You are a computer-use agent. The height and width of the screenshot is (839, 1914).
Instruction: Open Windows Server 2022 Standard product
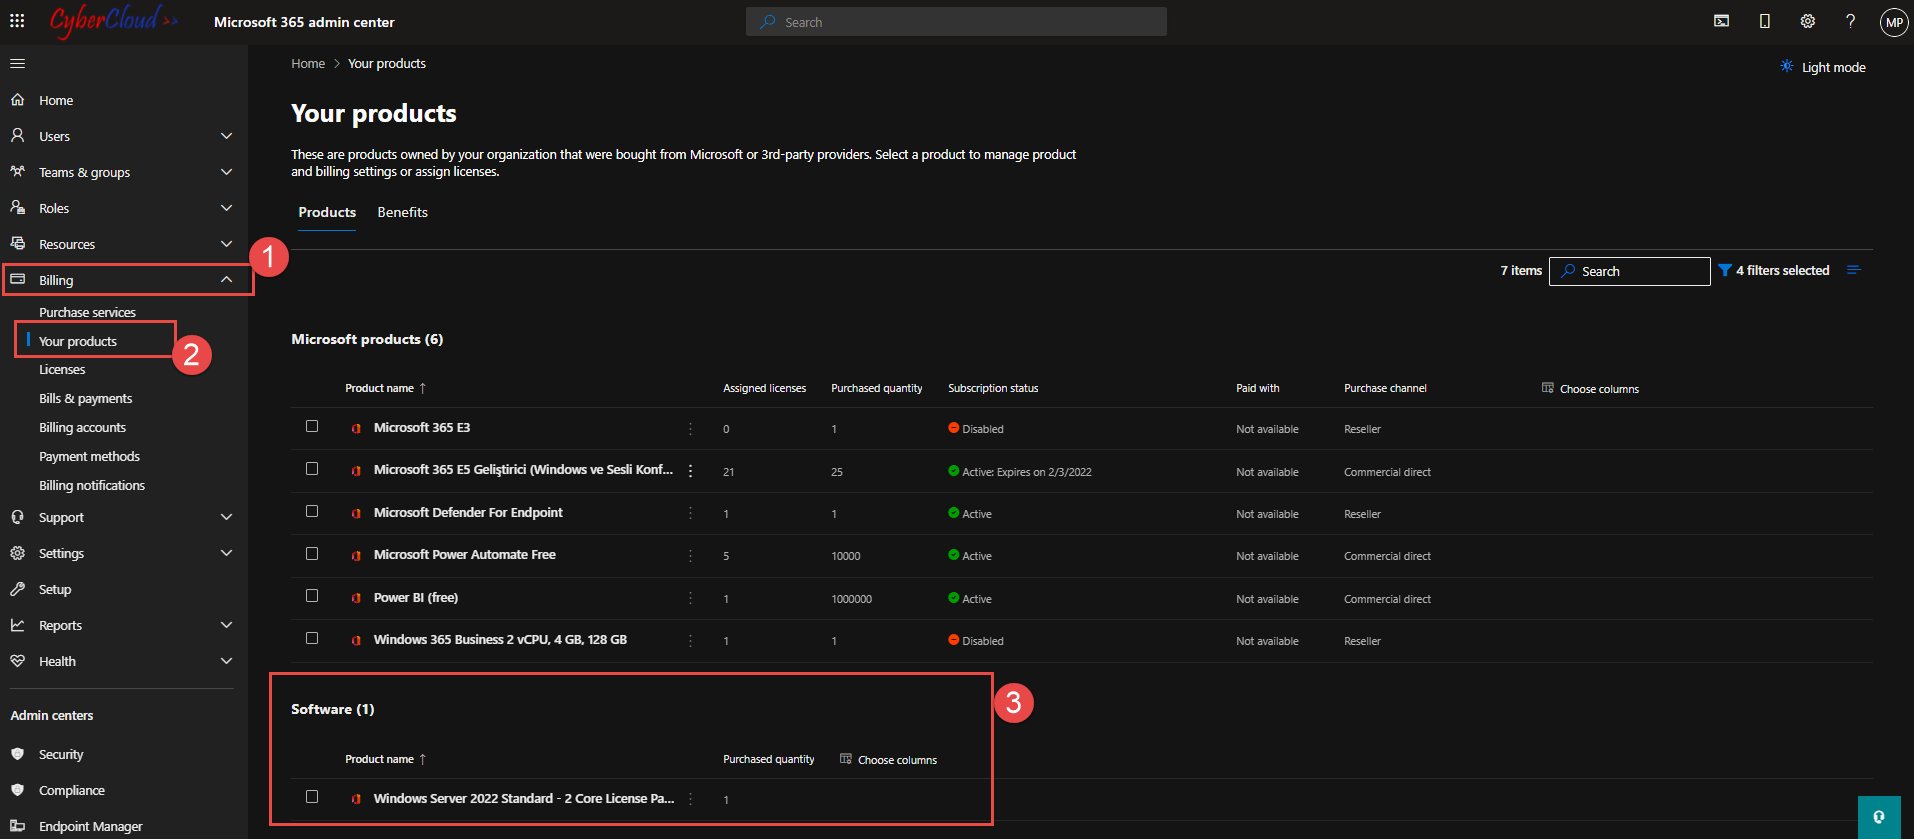coord(524,798)
